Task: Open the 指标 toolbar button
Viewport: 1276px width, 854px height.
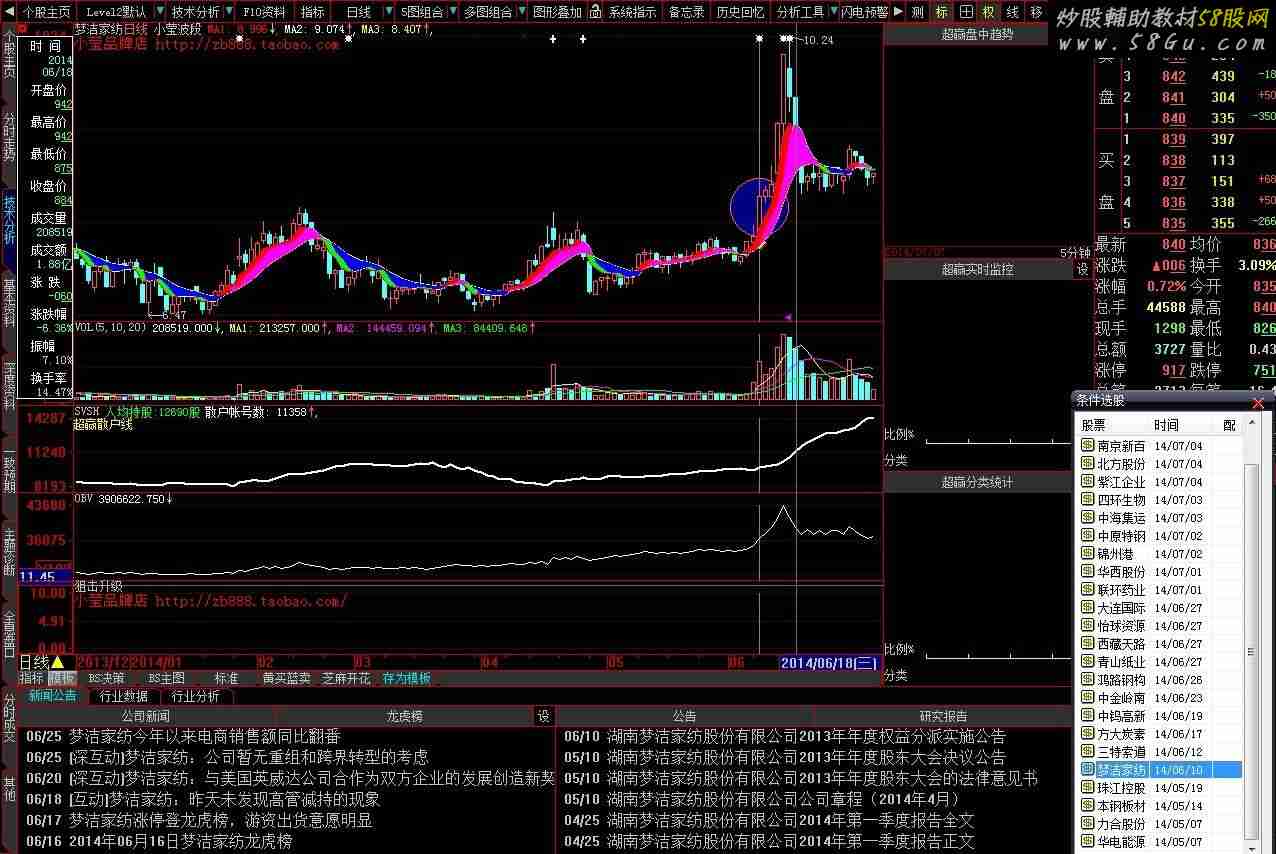Action: click(313, 12)
